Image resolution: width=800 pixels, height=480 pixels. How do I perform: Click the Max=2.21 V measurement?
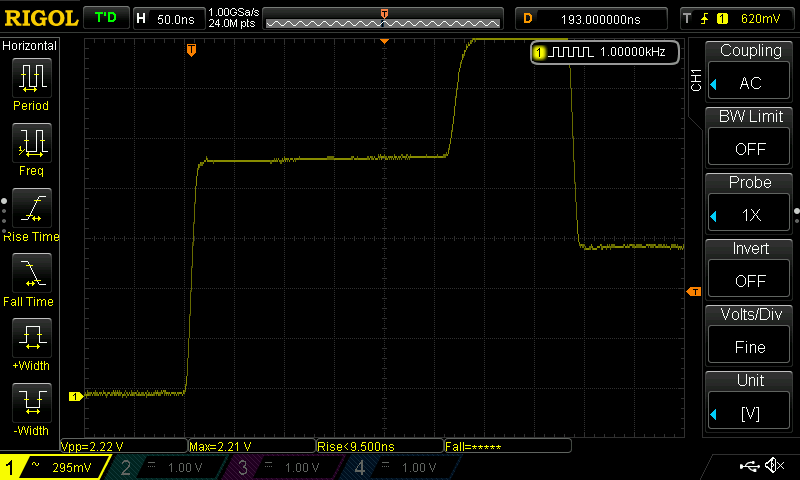[252, 446]
